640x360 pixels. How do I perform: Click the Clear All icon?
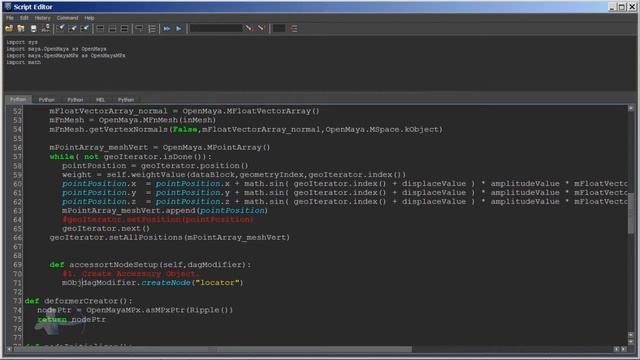coord(85,29)
